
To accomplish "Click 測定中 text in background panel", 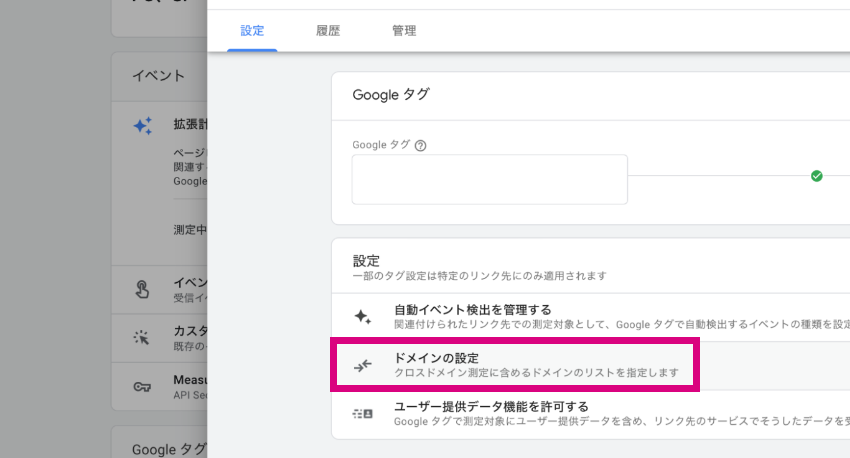I will [190, 230].
